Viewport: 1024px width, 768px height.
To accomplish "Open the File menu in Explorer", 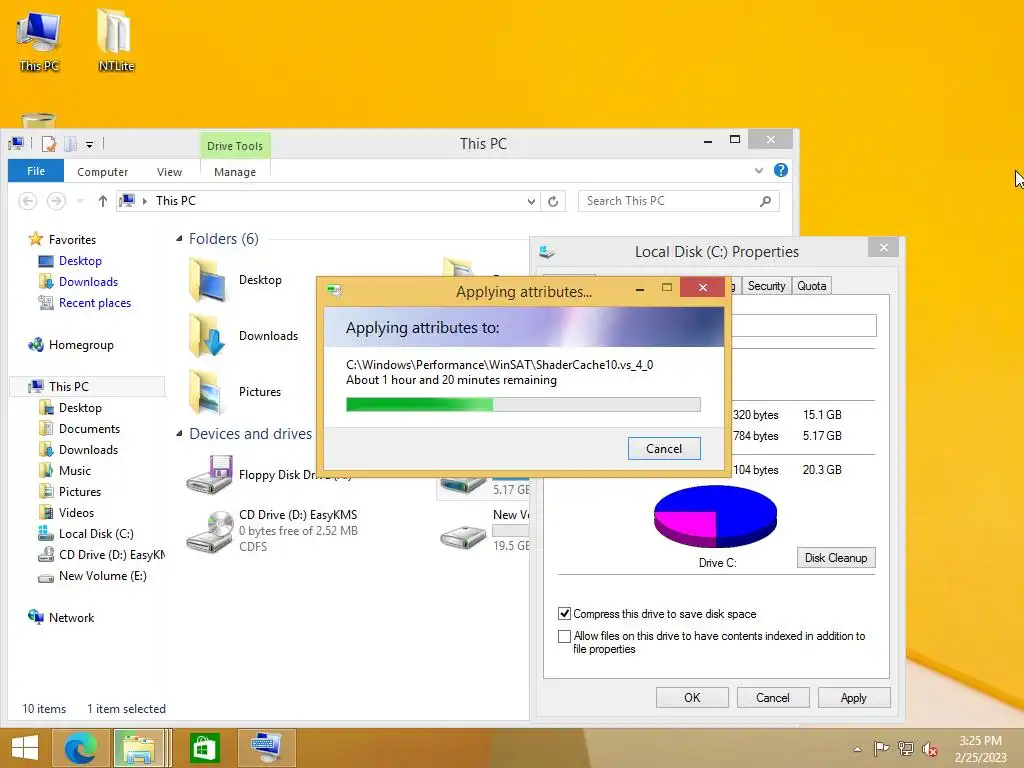I will (36, 171).
